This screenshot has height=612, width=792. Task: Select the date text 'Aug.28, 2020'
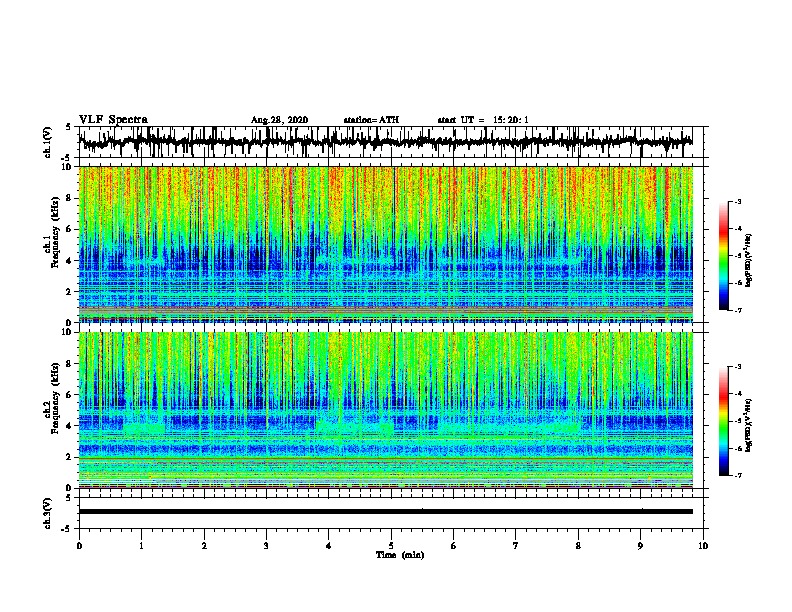tap(279, 120)
